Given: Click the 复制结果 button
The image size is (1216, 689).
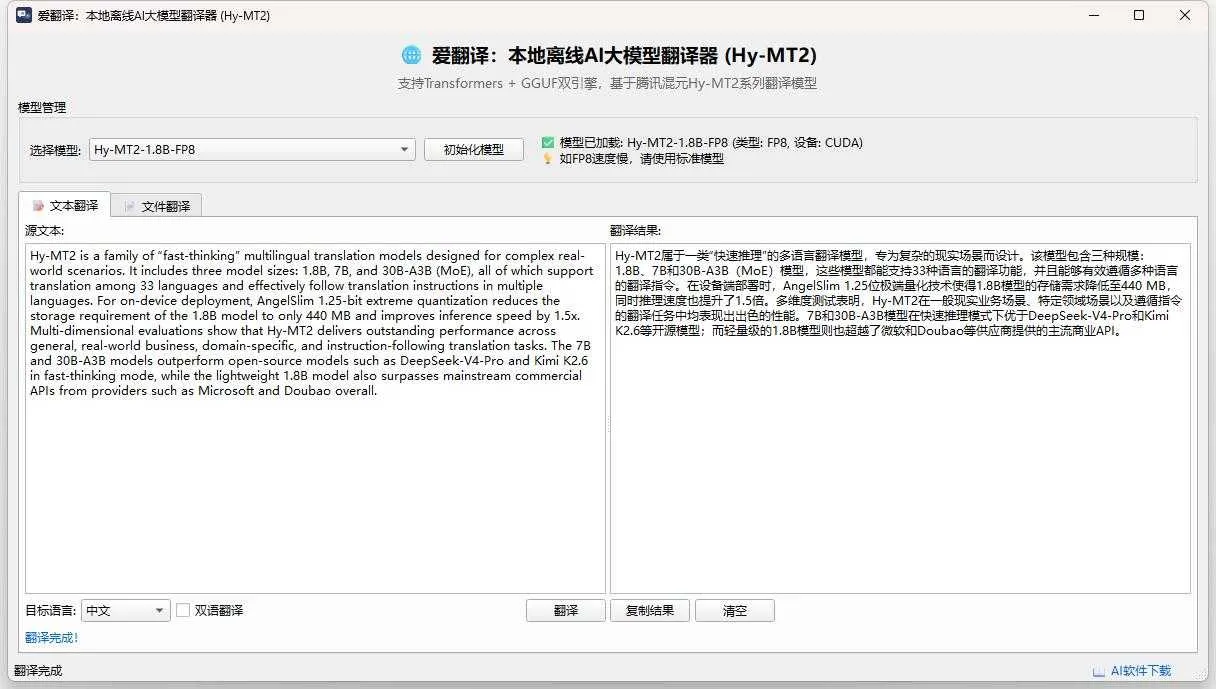Looking at the screenshot, I should pyautogui.click(x=650, y=610).
